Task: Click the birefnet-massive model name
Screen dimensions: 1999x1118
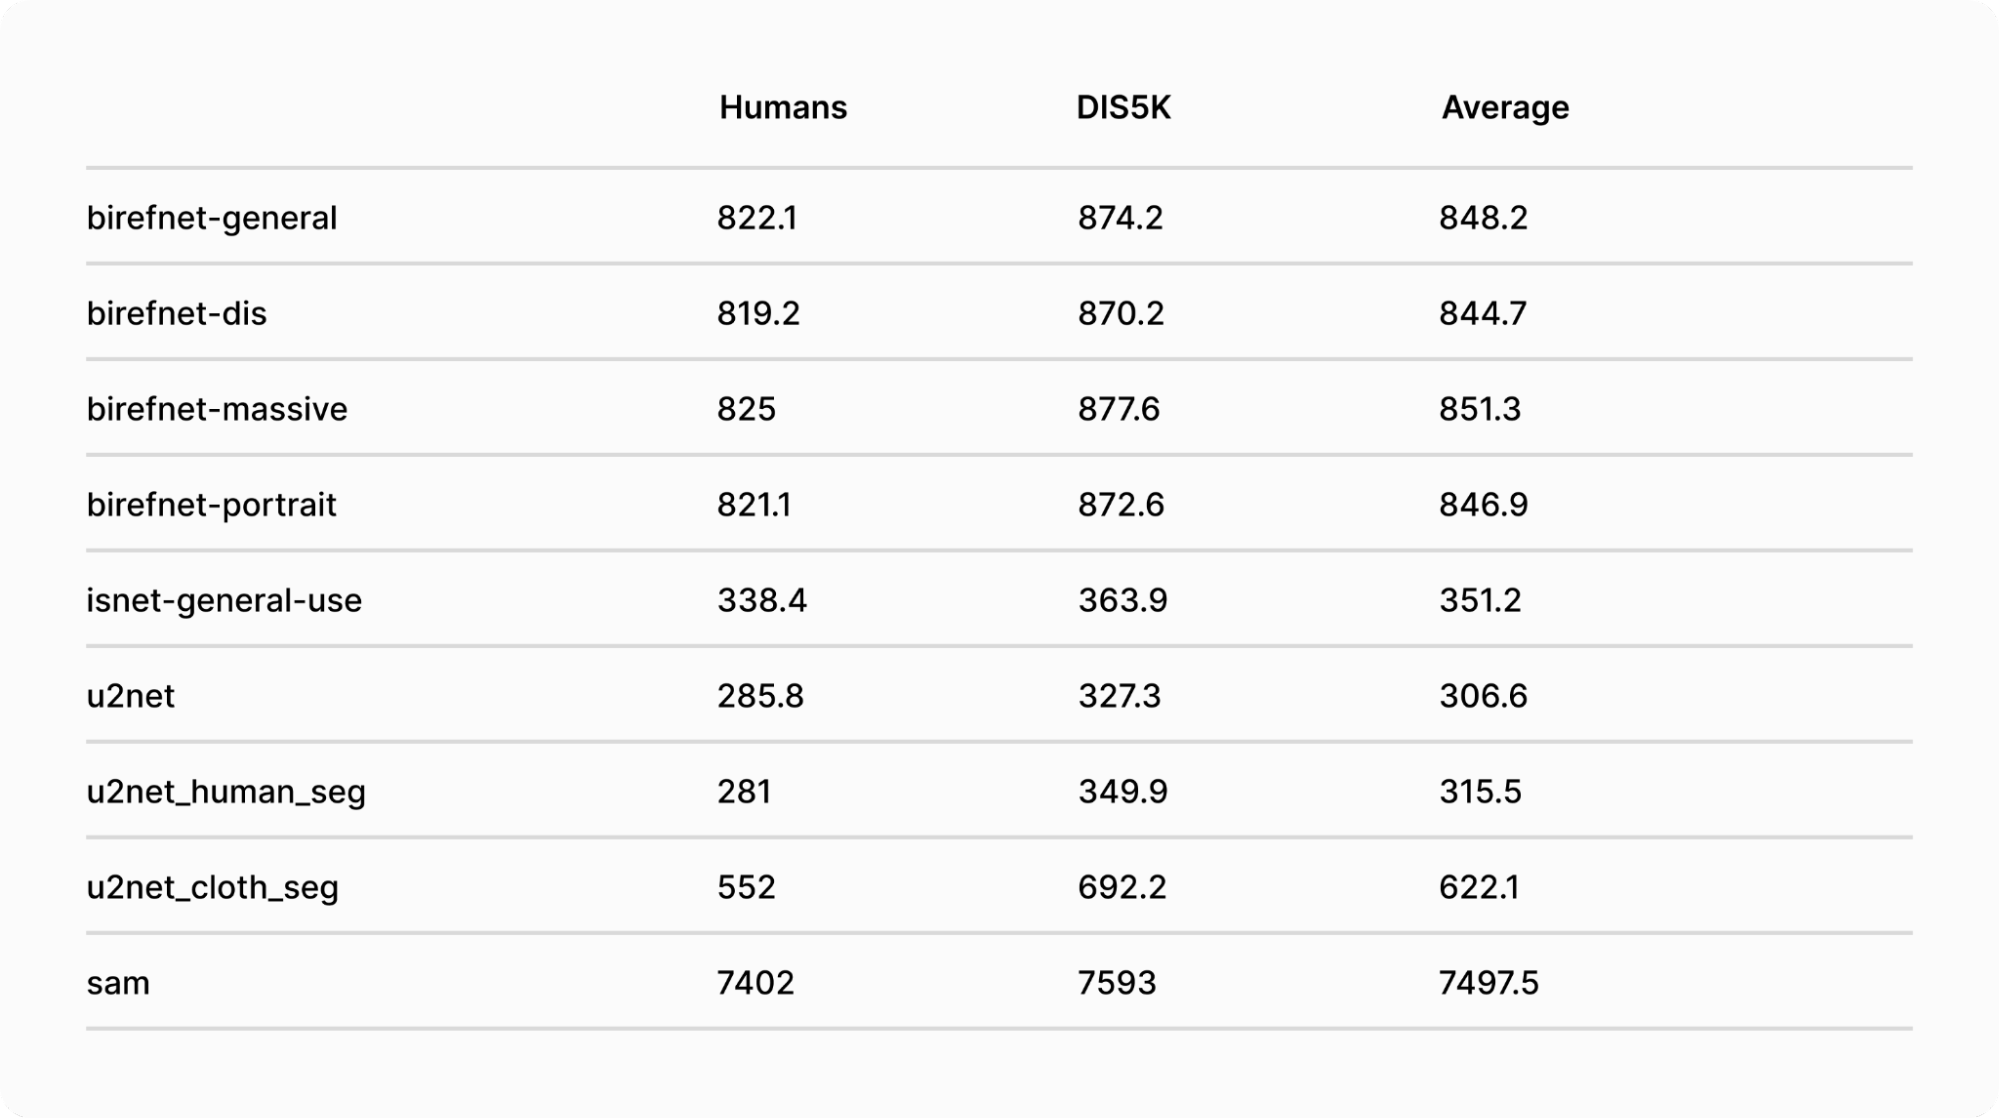Action: tap(216, 409)
